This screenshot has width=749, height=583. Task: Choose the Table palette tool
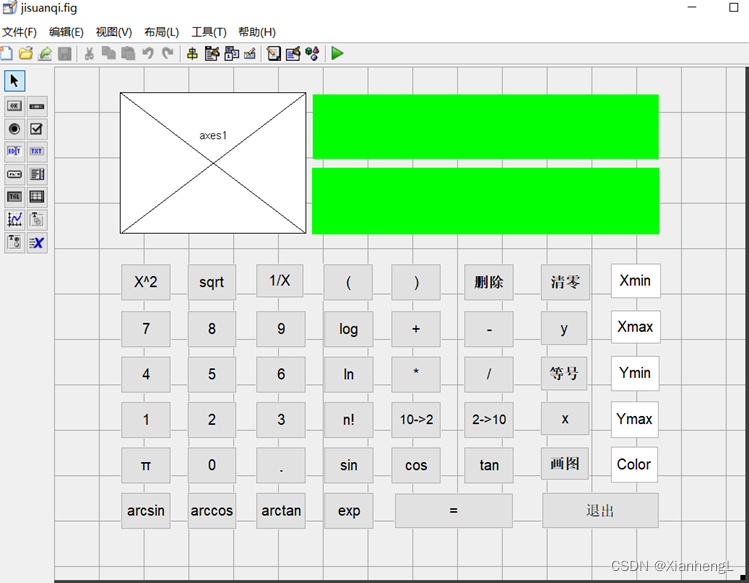pos(37,196)
